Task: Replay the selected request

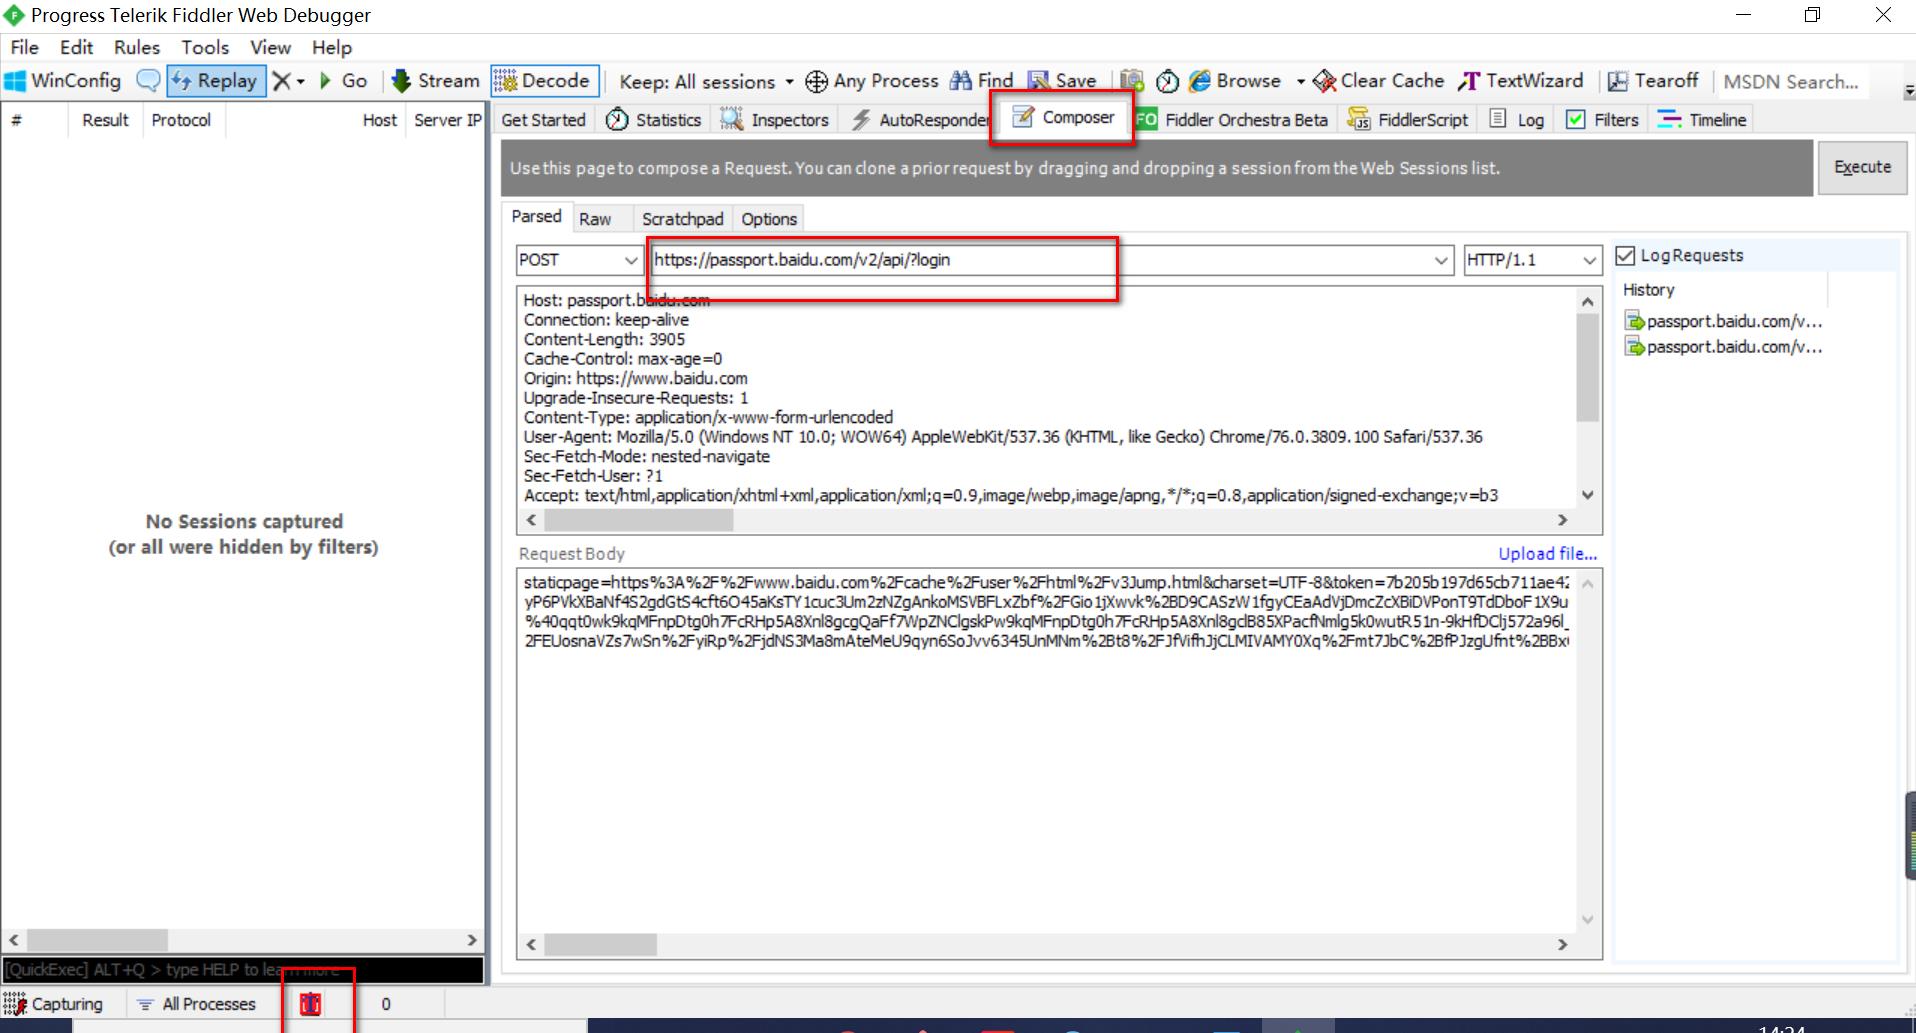Action: [x=216, y=81]
